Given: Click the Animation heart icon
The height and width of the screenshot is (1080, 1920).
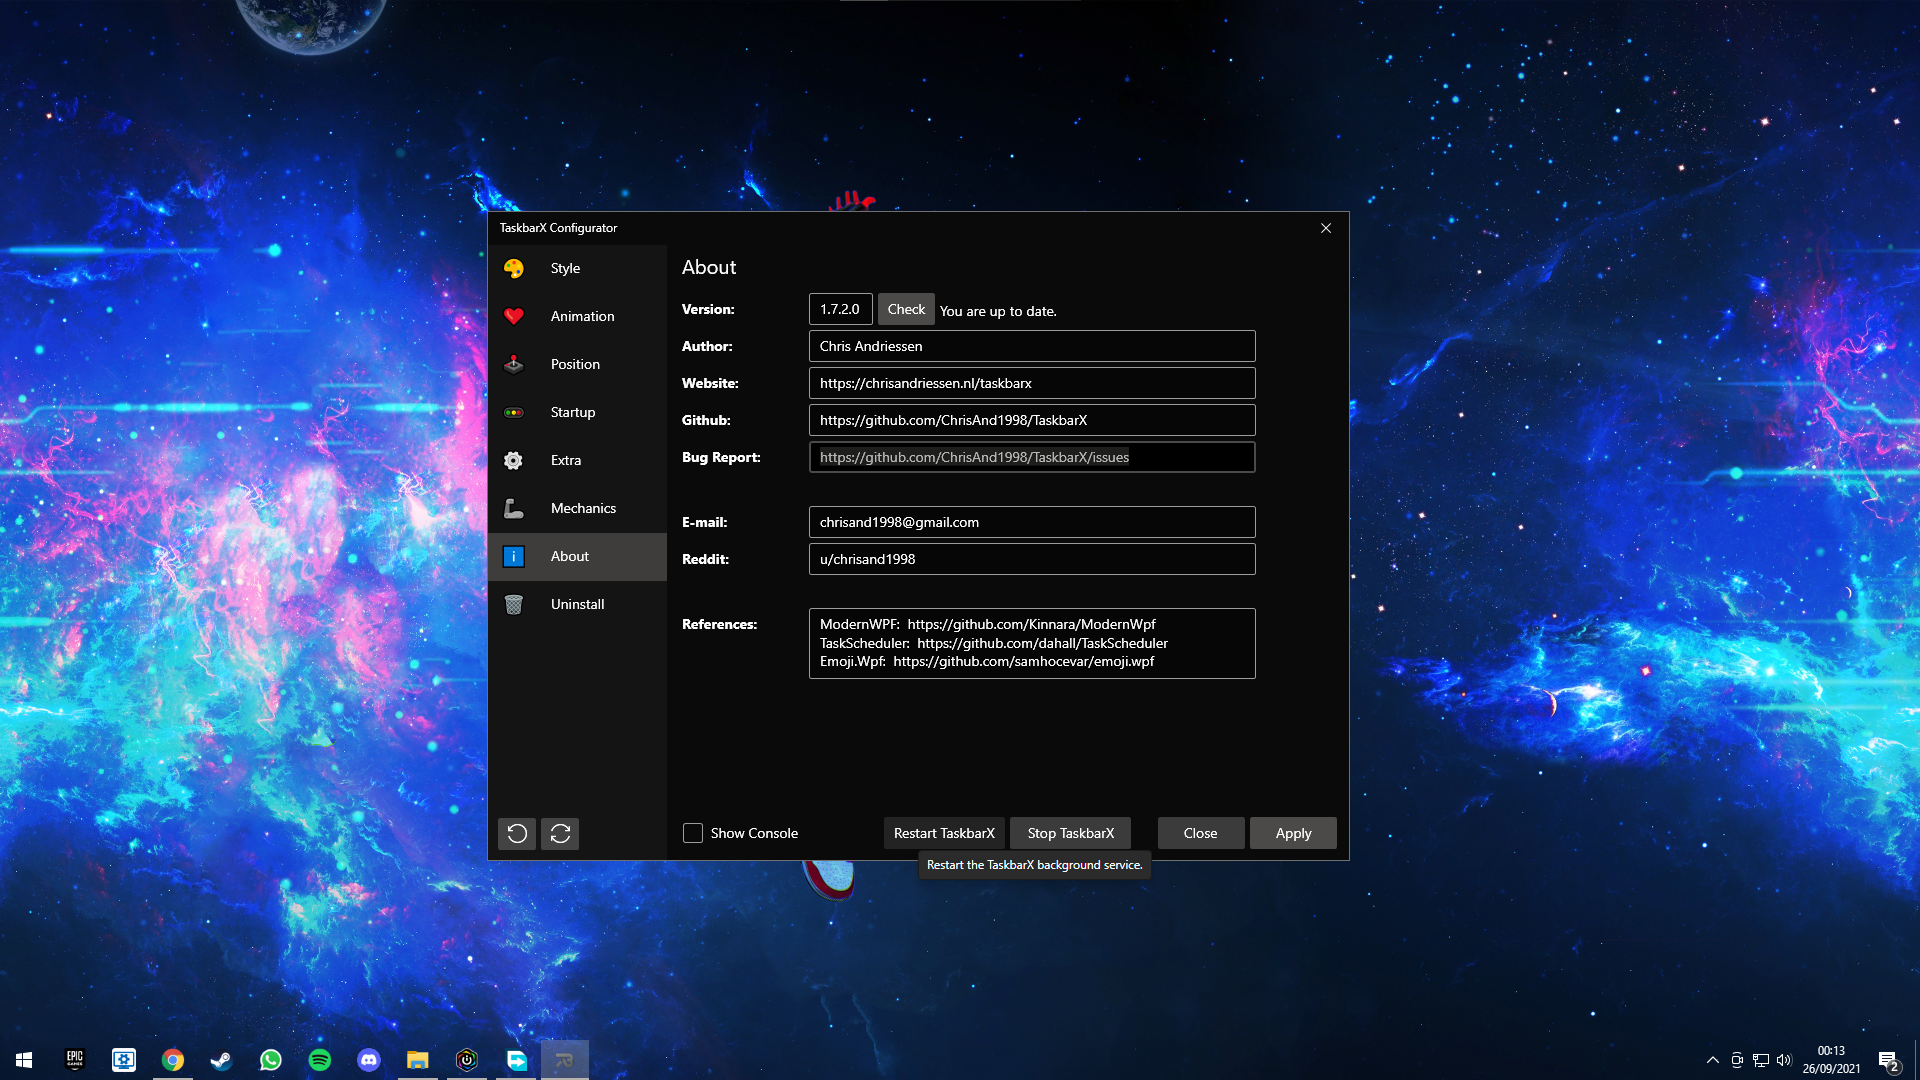Looking at the screenshot, I should click(513, 316).
